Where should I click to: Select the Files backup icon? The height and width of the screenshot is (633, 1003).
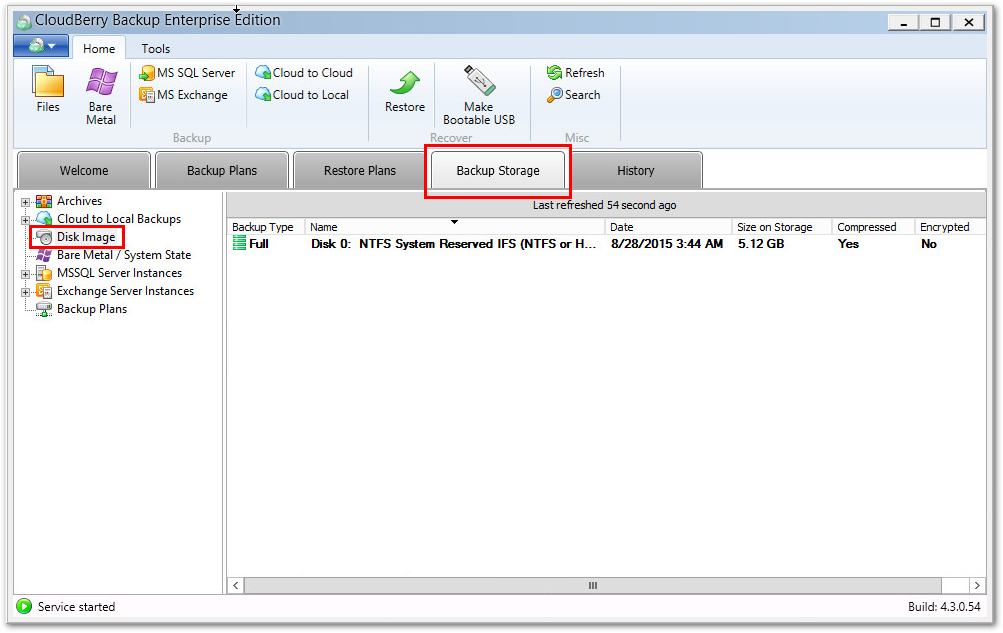[x=46, y=92]
